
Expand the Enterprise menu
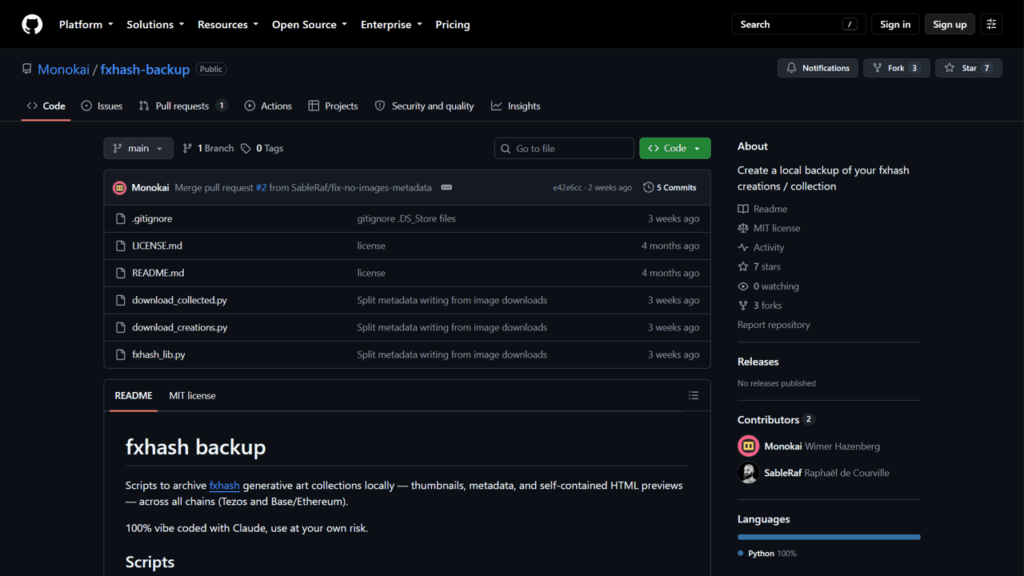391,24
